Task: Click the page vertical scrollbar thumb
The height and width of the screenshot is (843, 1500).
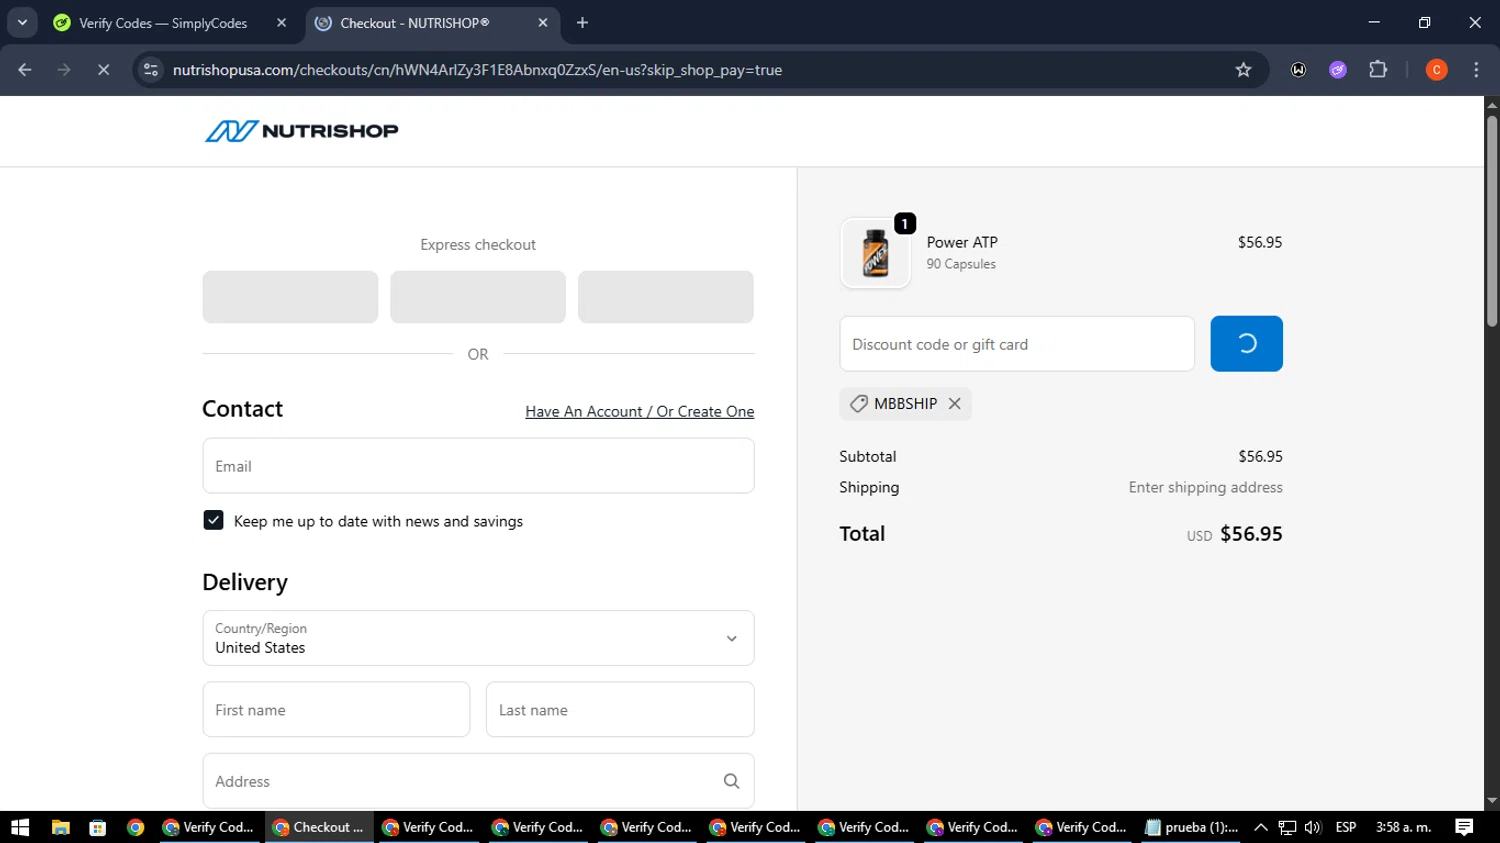Action: pyautogui.click(x=1491, y=220)
